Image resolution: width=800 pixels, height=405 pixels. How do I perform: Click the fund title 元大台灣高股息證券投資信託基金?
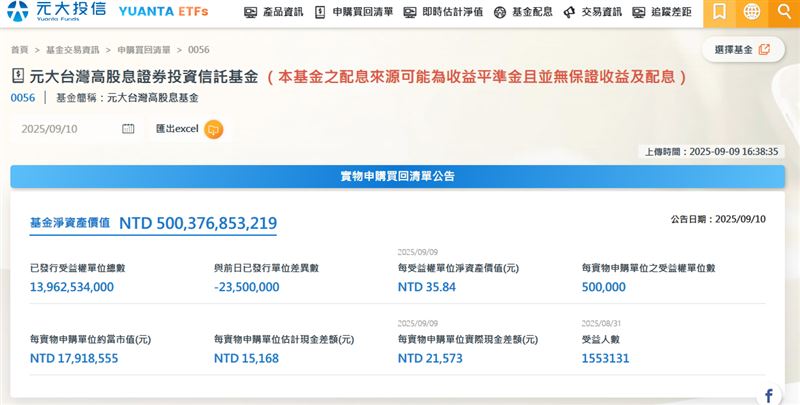tap(144, 77)
